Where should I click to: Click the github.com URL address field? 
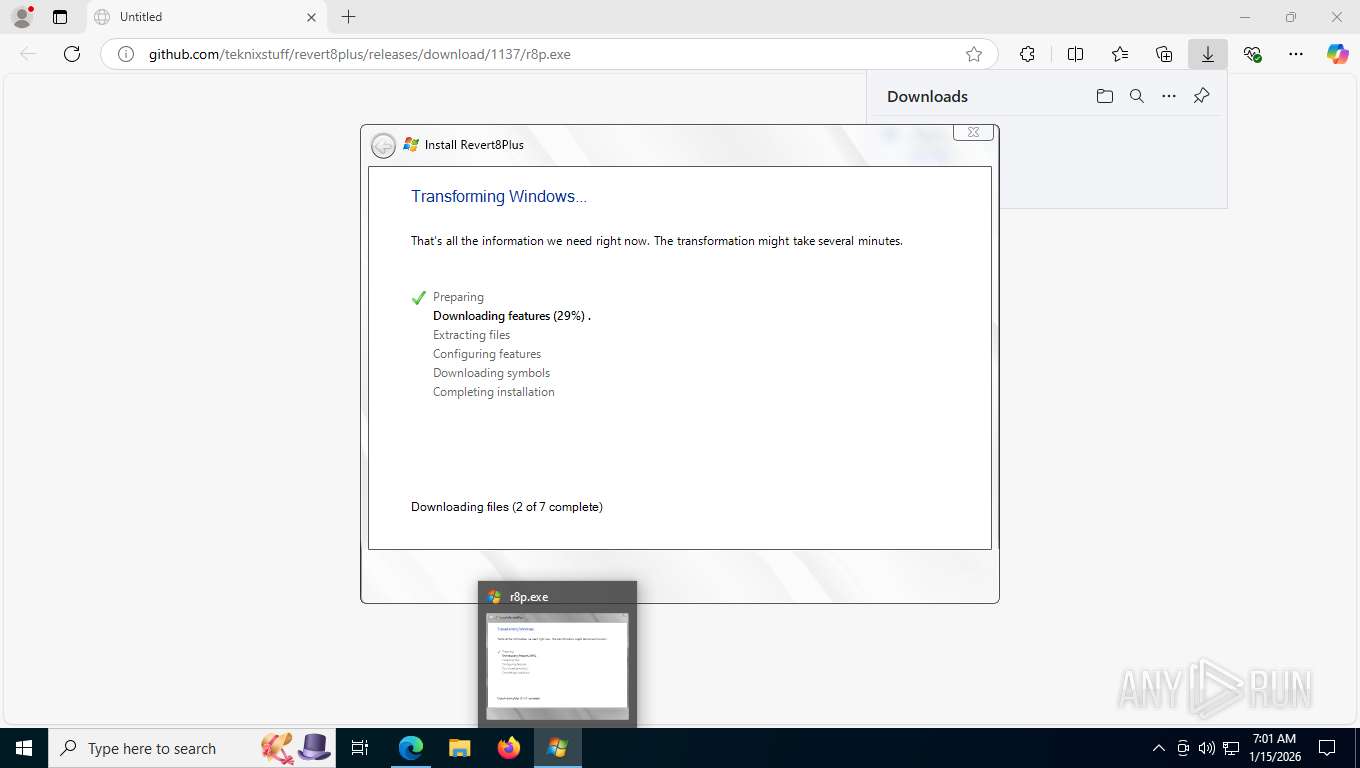click(548, 54)
